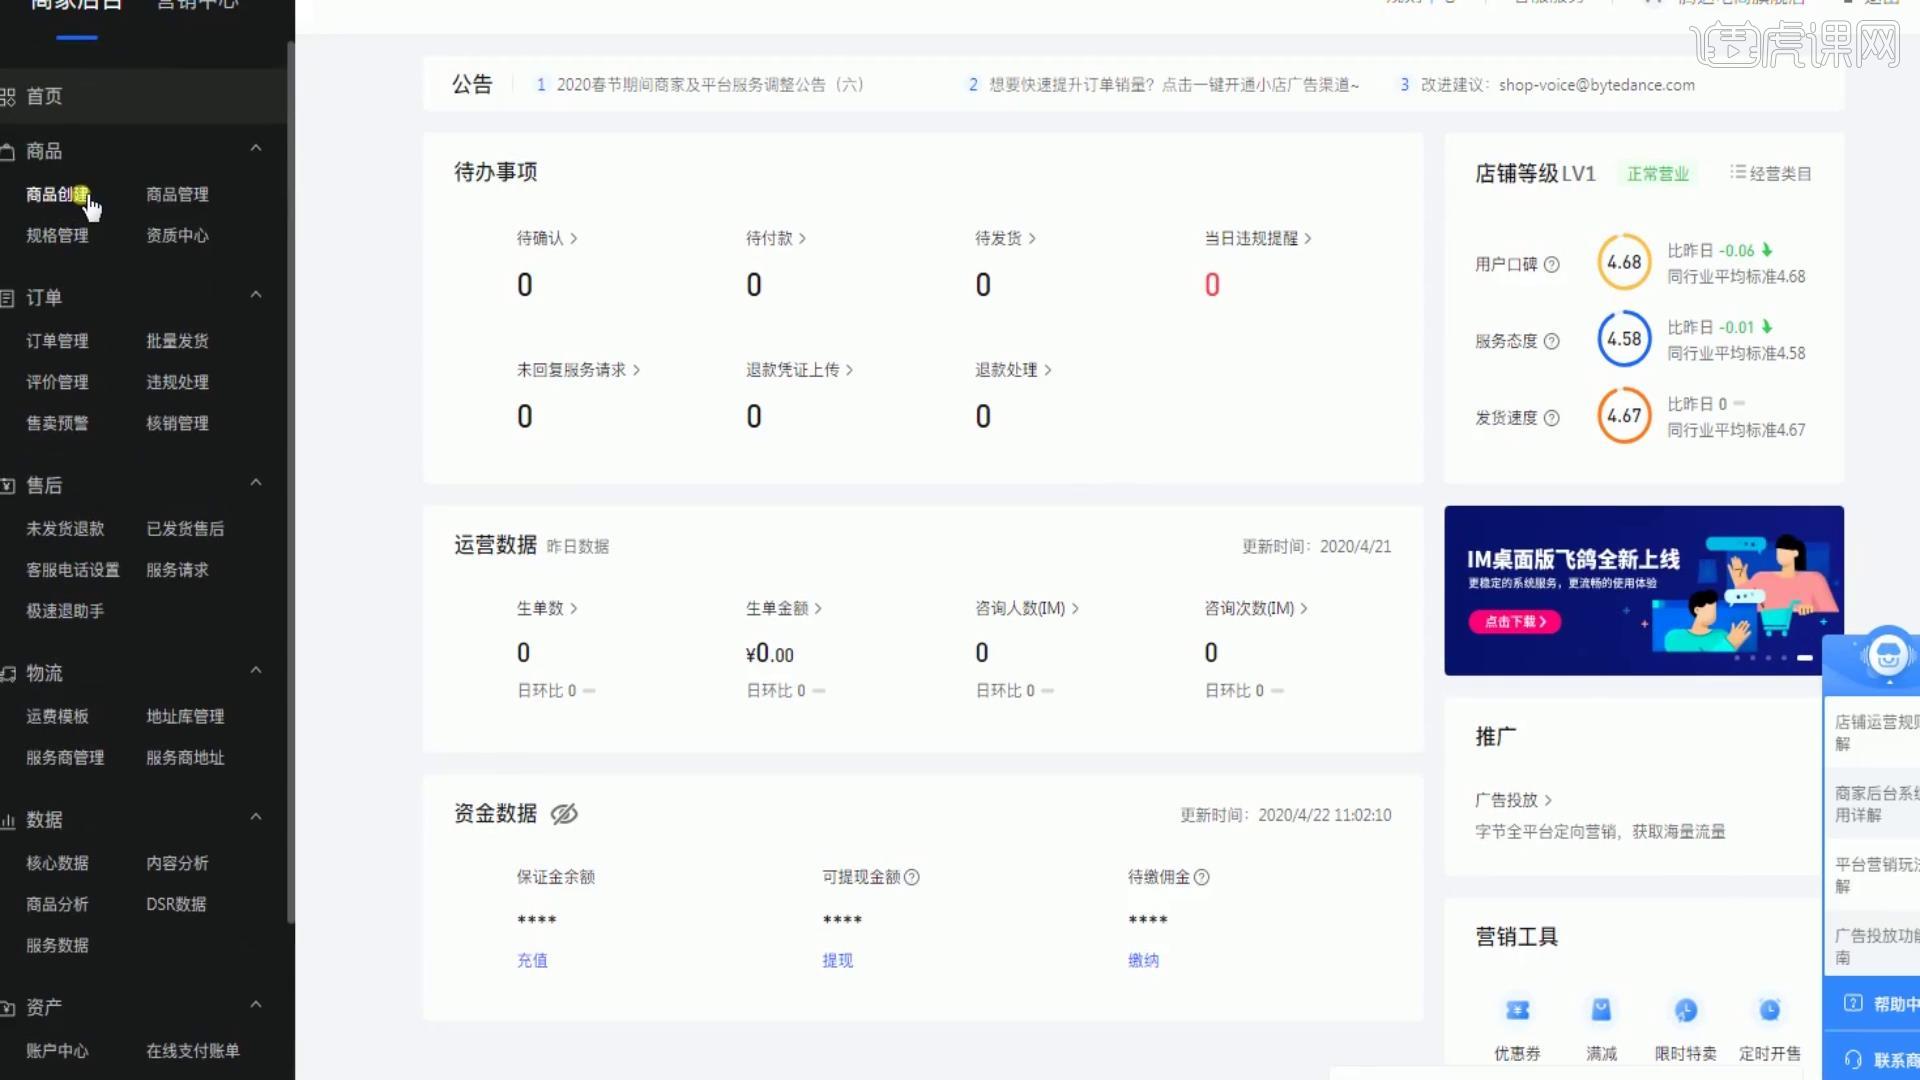The height and width of the screenshot is (1080, 1920).
Task: Open 核销管理 menu item
Action: [177, 423]
